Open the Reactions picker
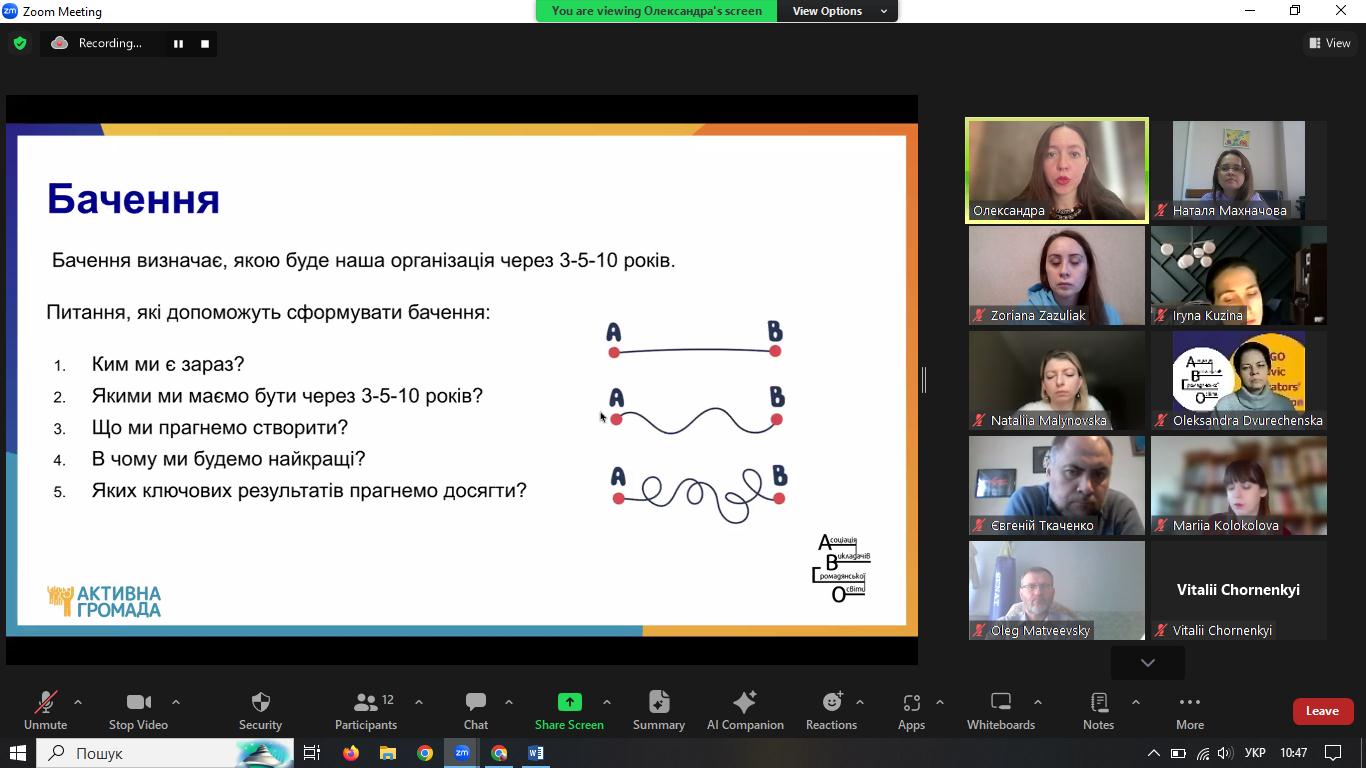Screen dimensions: 1366x768 coord(831,710)
